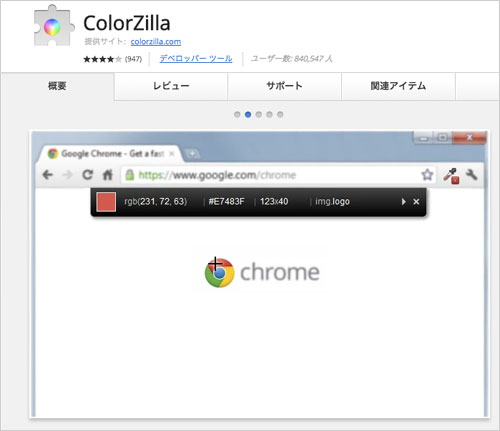The height and width of the screenshot is (431, 500).
Task: Click the 123x40 dimensions text
Action: (x=274, y=202)
